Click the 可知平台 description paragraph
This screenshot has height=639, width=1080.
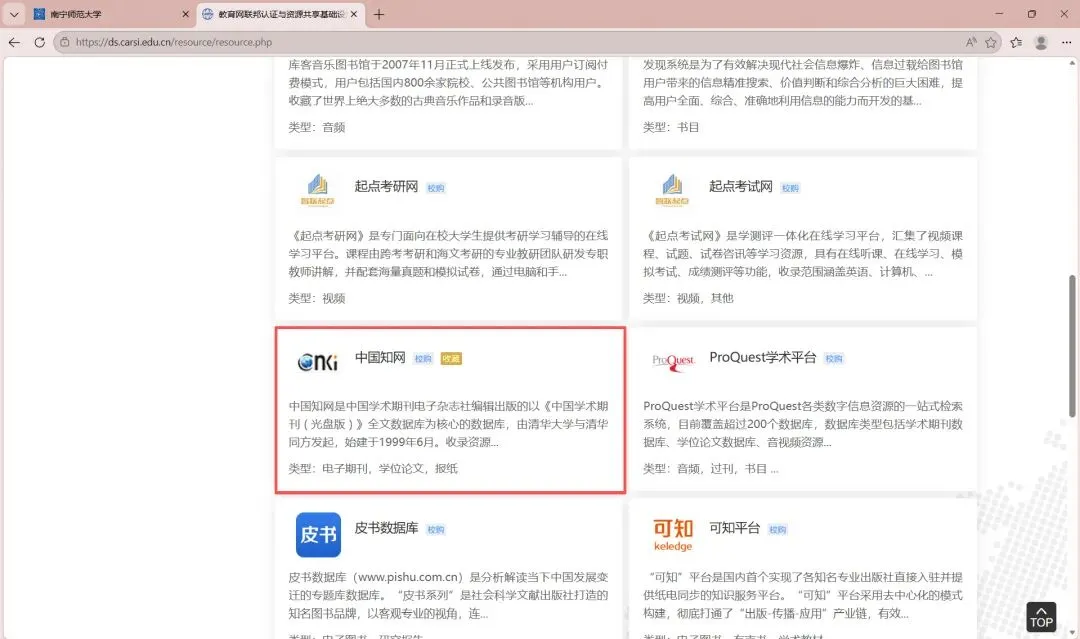click(803, 595)
